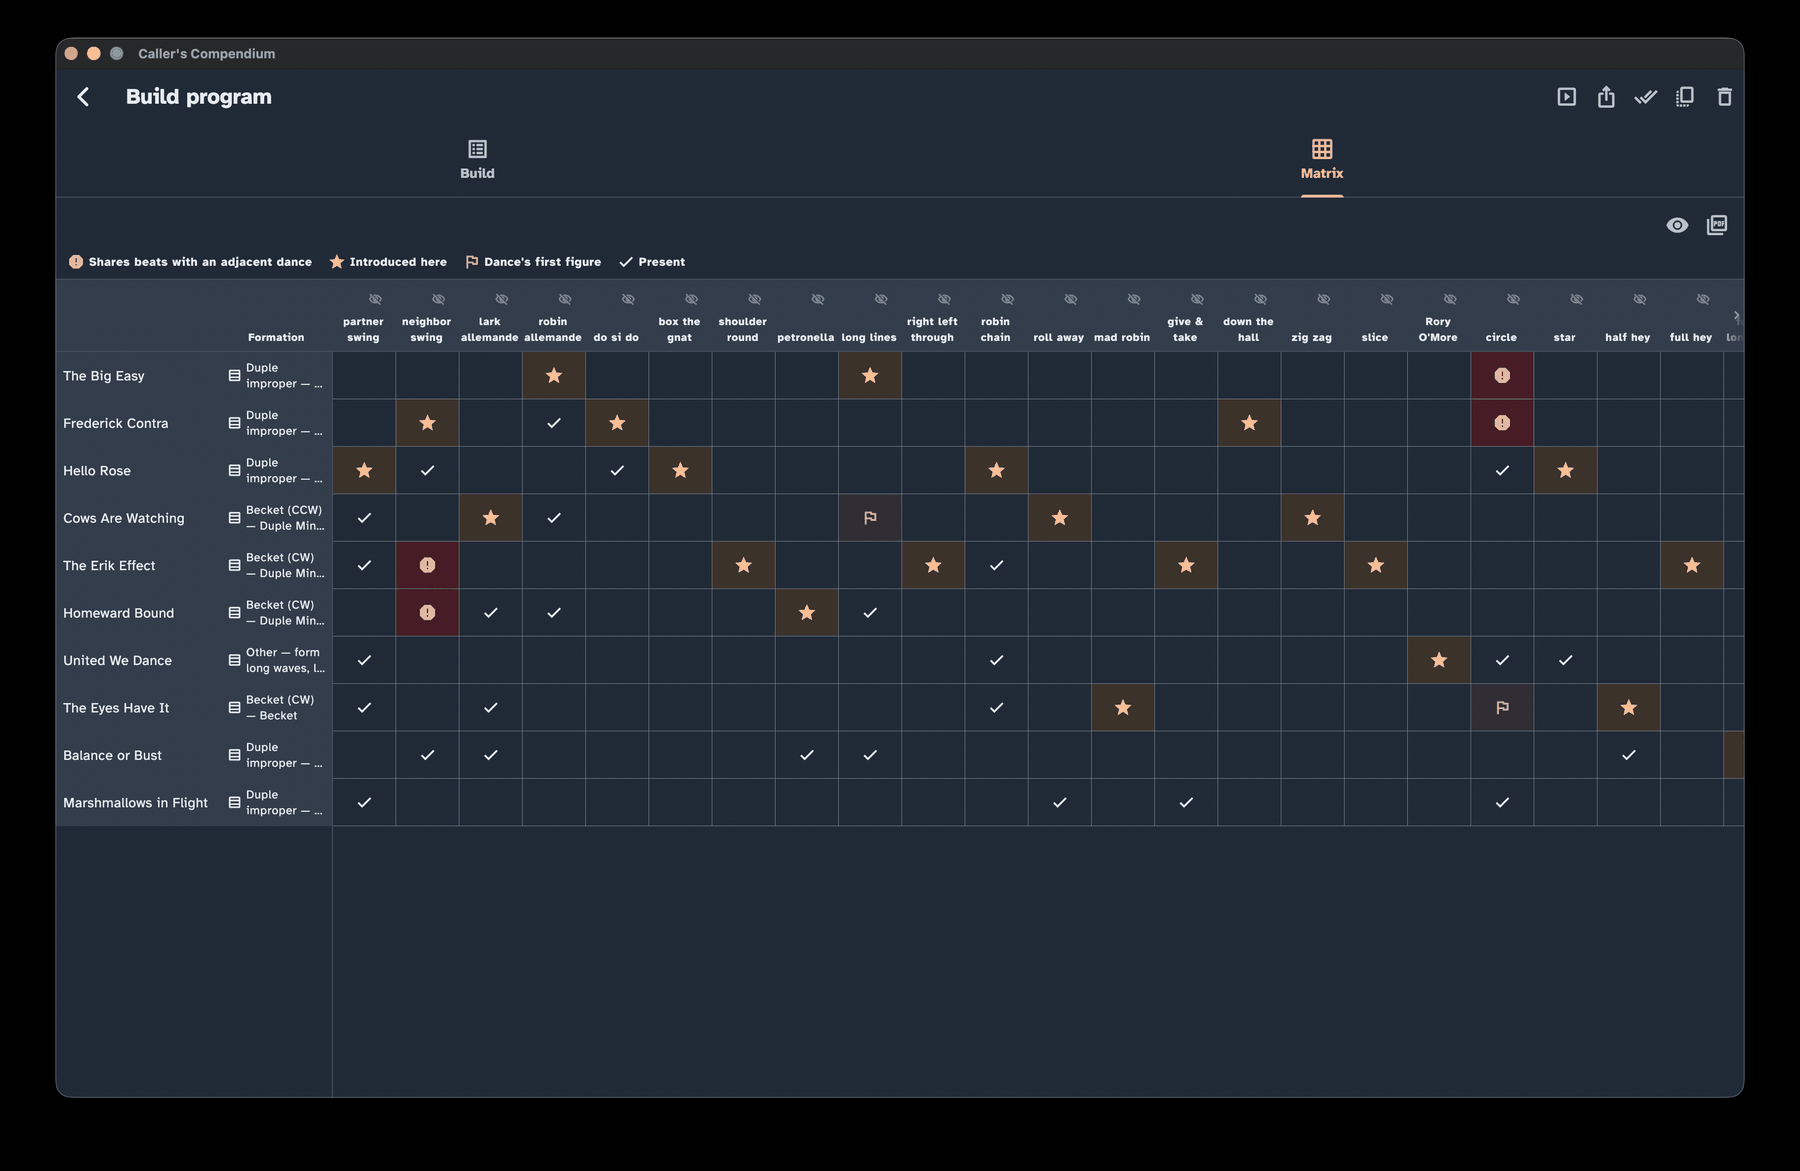Image resolution: width=1800 pixels, height=1171 pixels.
Task: Reveal more columns with the right chevron
Action: pyautogui.click(x=1736, y=316)
